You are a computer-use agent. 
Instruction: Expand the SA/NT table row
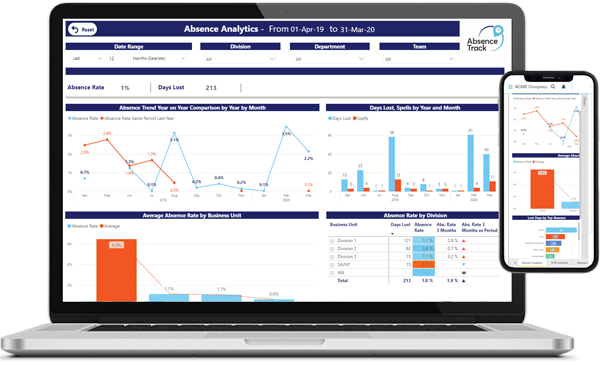(x=332, y=265)
